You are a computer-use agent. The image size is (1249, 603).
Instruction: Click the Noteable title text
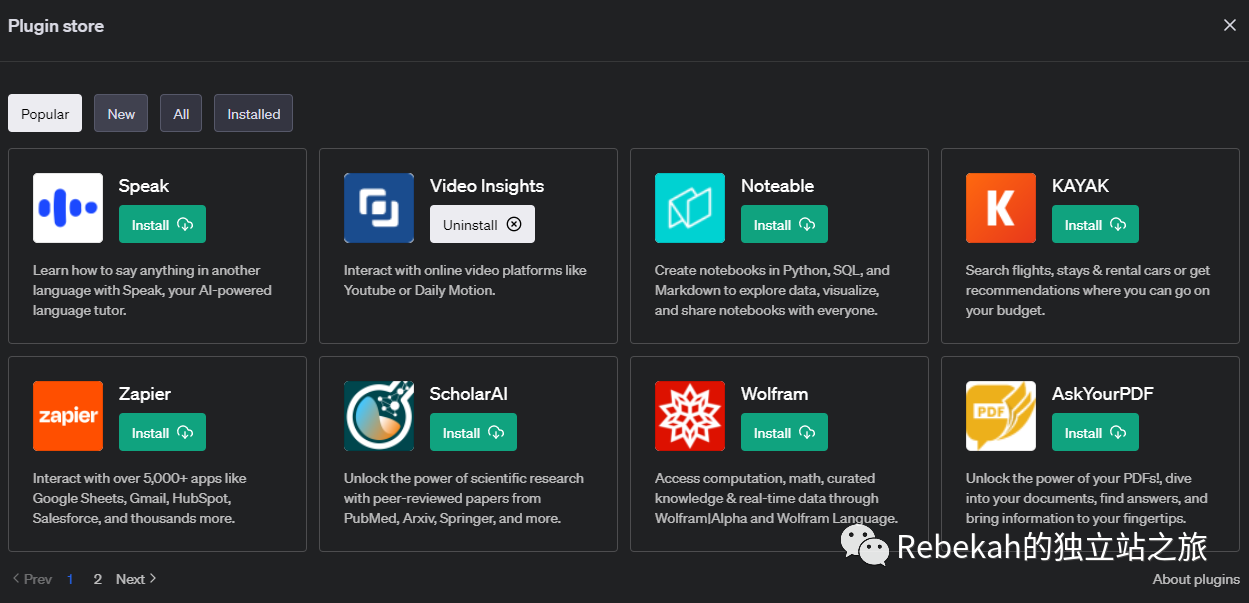(777, 186)
